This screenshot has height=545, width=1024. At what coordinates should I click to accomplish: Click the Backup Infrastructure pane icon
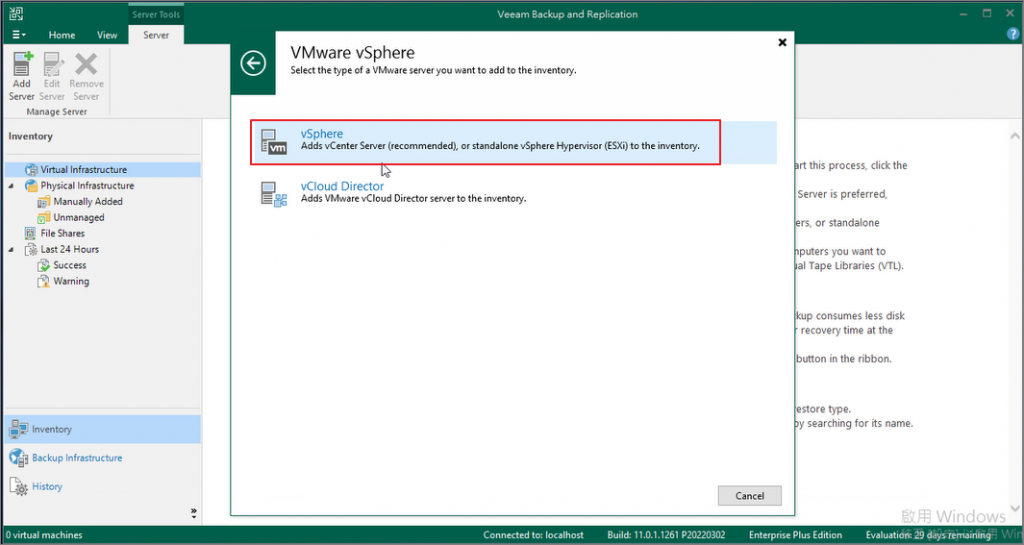tap(18, 458)
